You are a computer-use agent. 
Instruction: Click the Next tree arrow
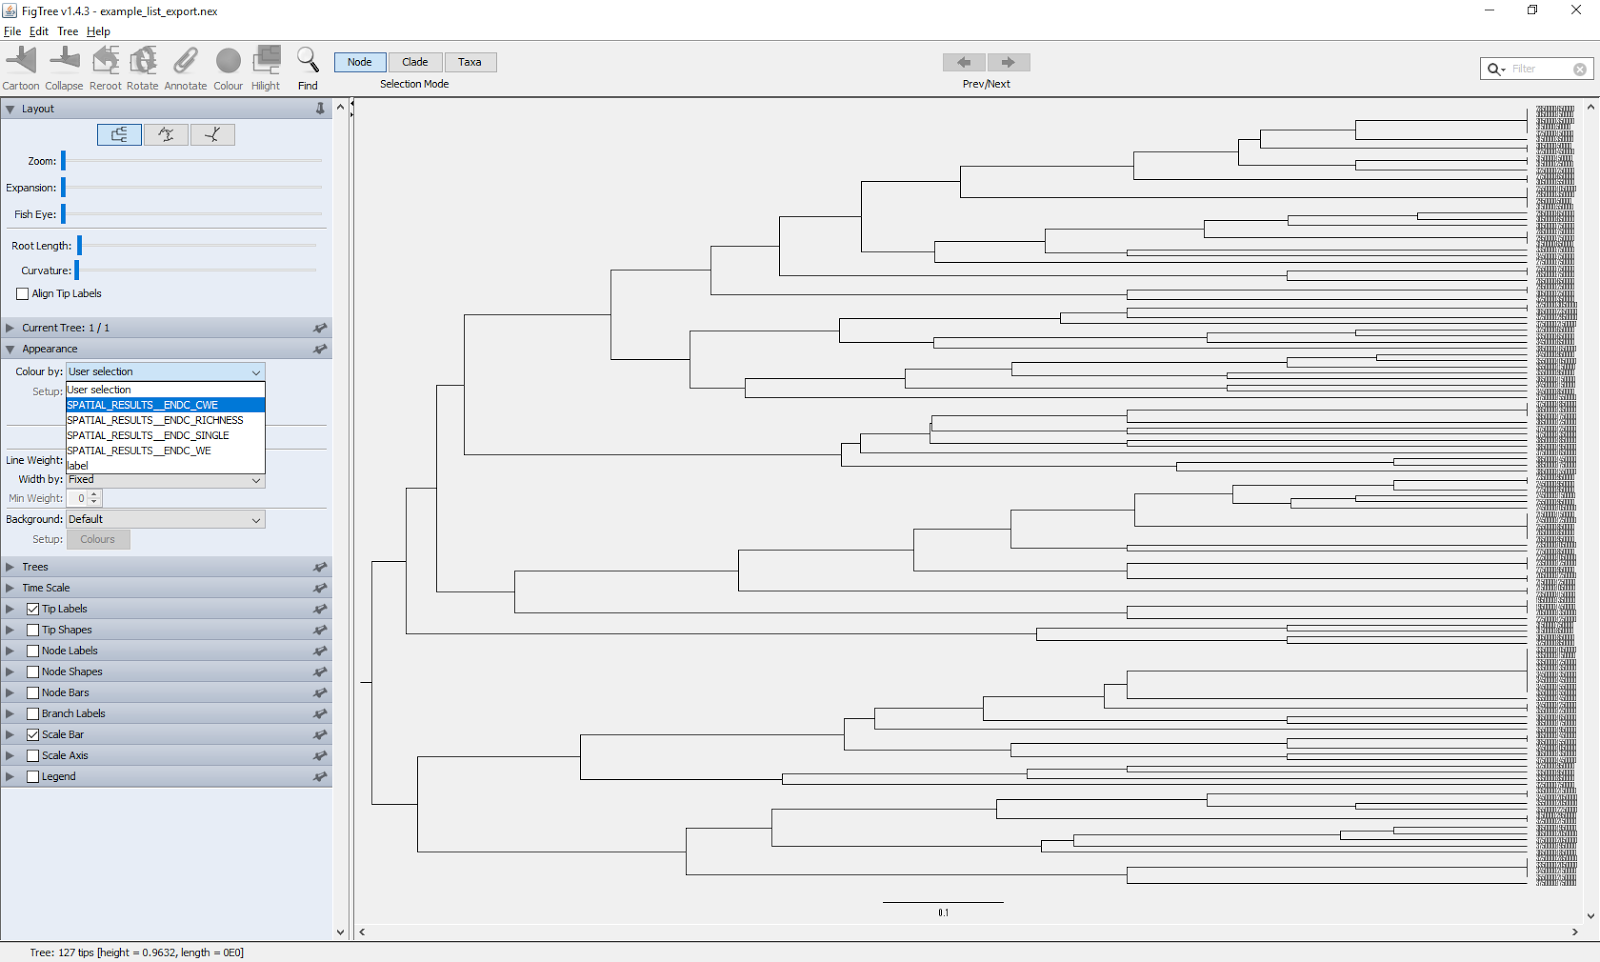[x=1009, y=62]
